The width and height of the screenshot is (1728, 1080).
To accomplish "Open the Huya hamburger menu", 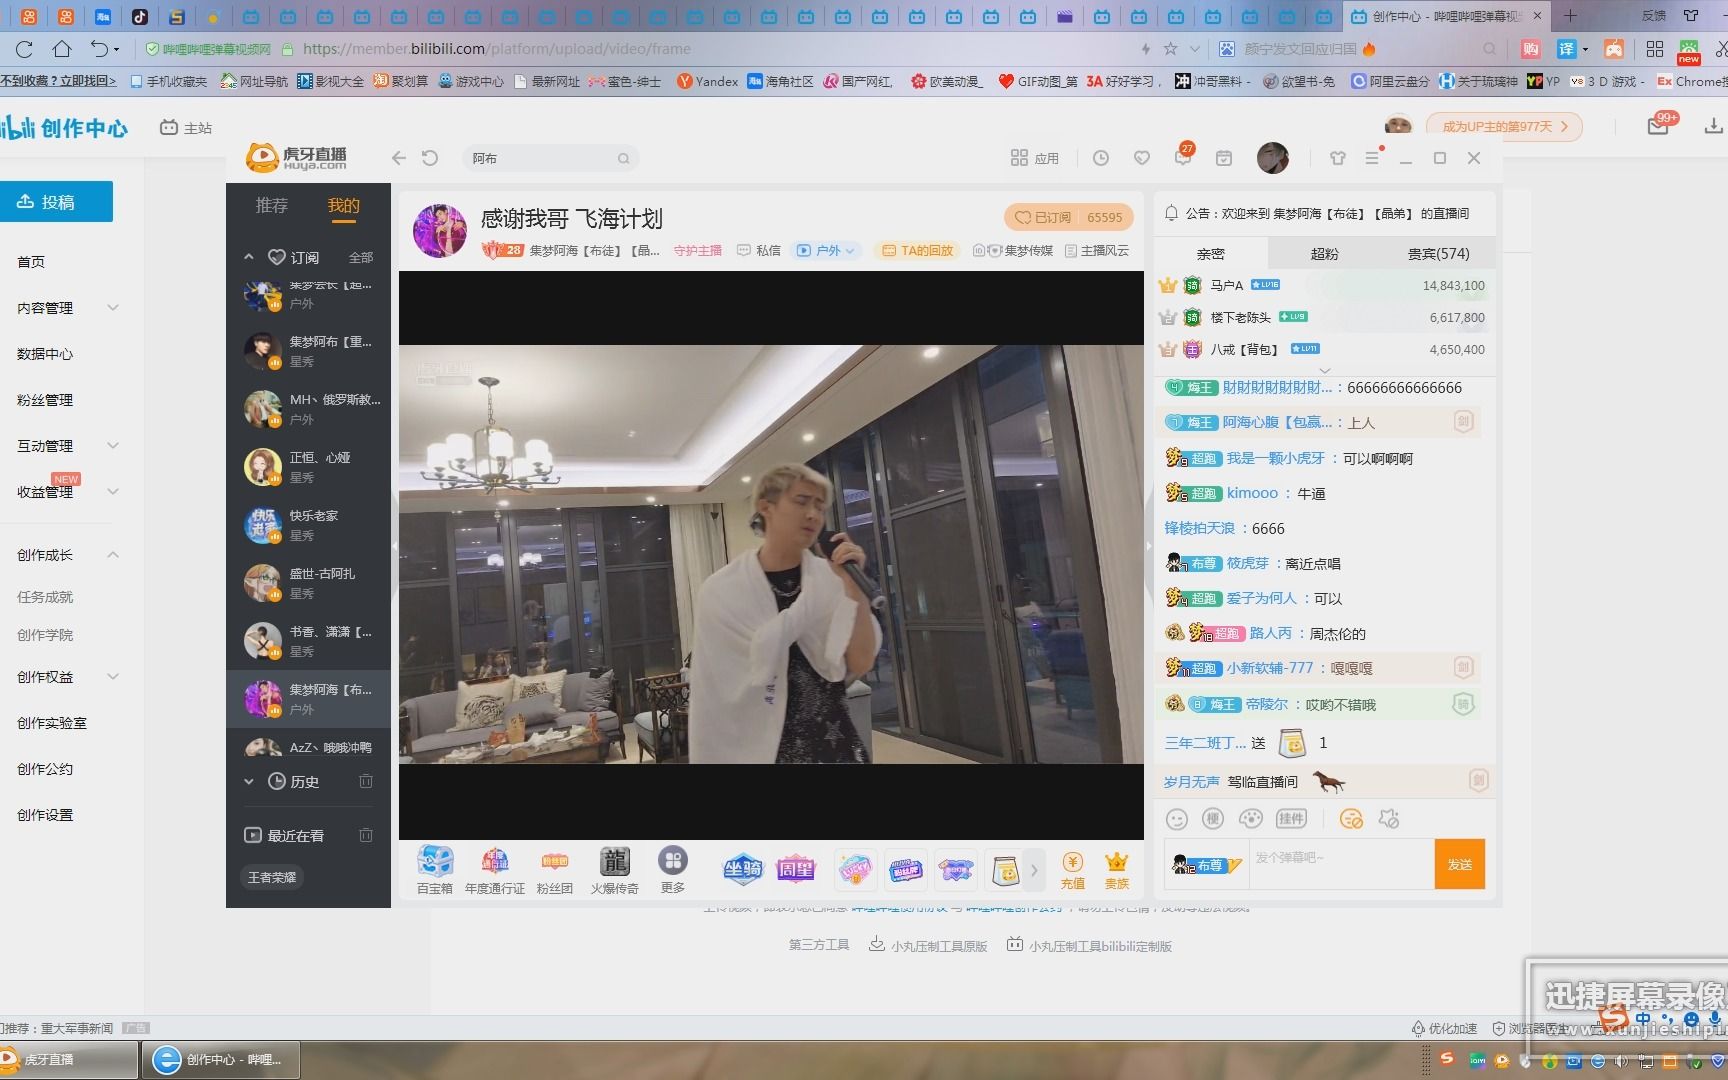I will pyautogui.click(x=1372, y=157).
